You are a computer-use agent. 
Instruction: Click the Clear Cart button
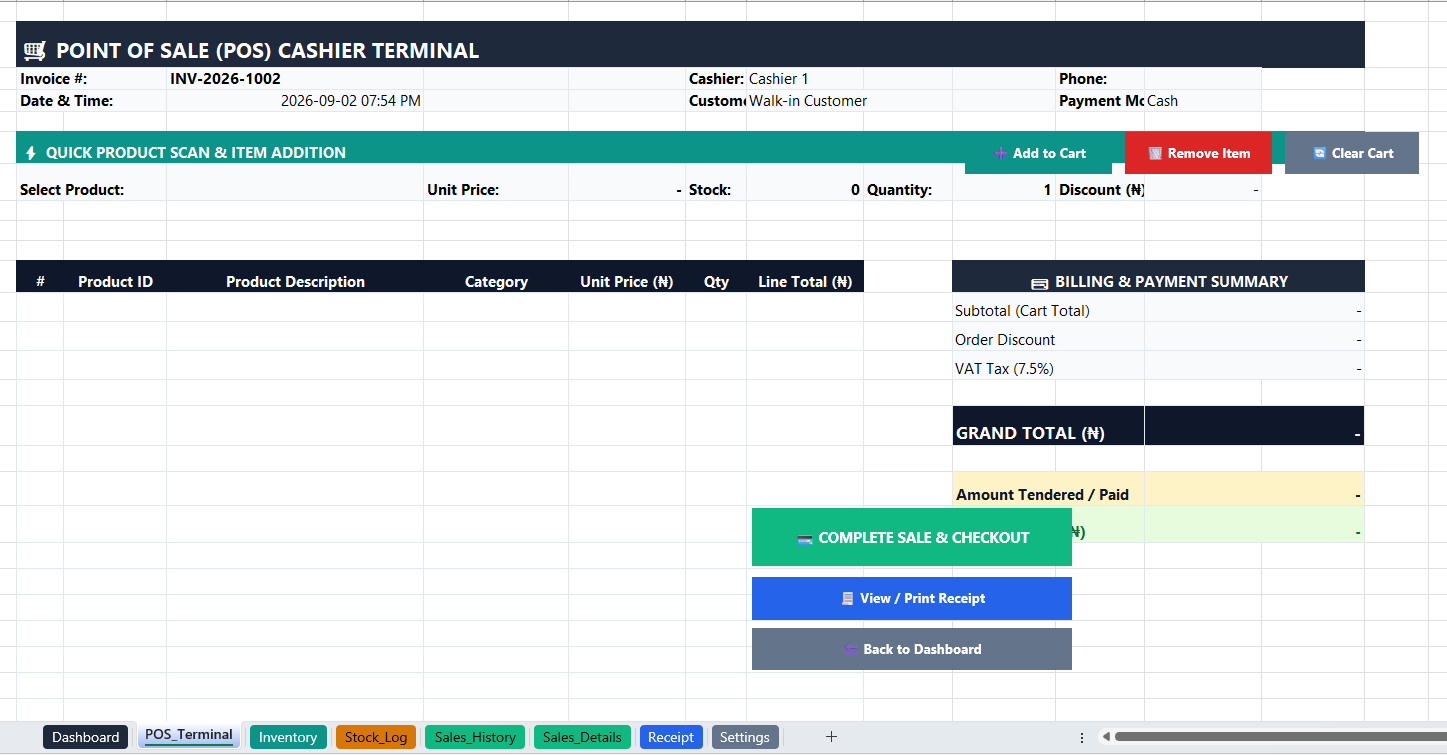[x=1352, y=153]
